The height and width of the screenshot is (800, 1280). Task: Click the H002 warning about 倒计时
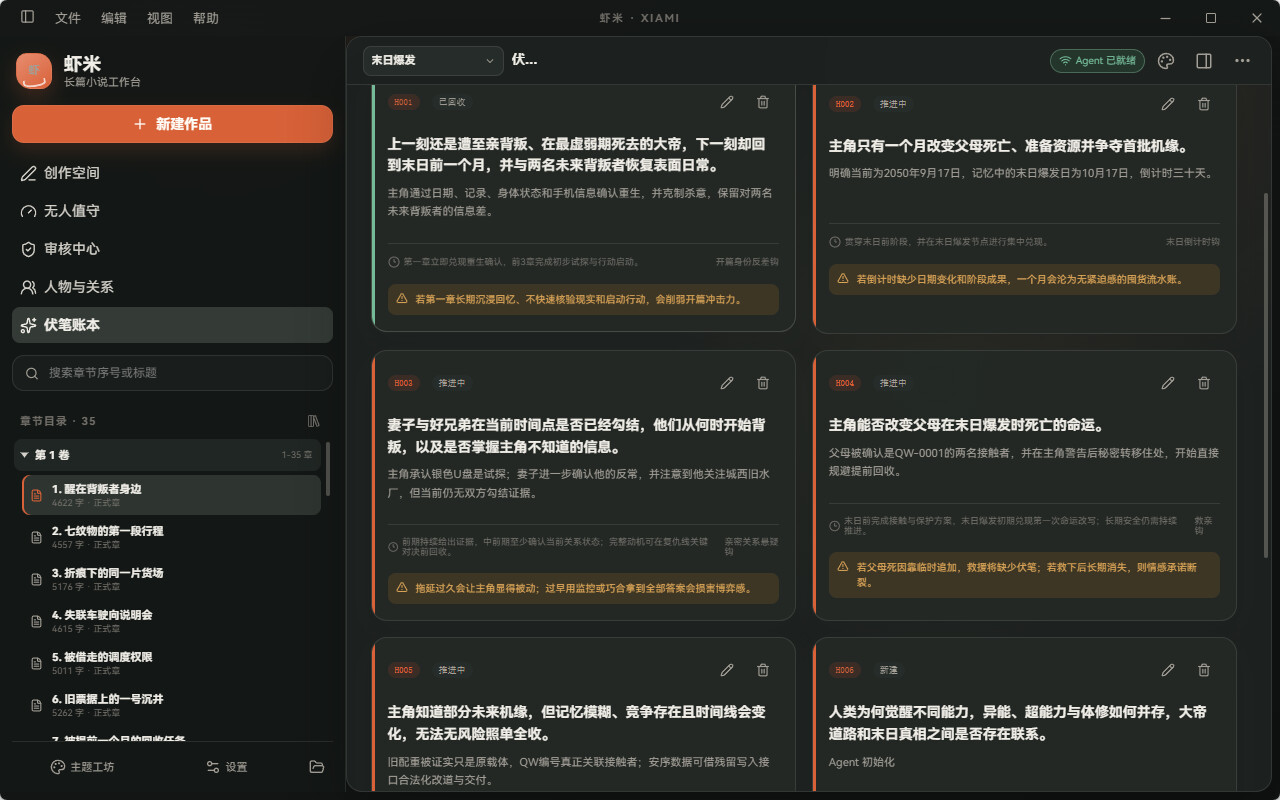pos(1024,279)
